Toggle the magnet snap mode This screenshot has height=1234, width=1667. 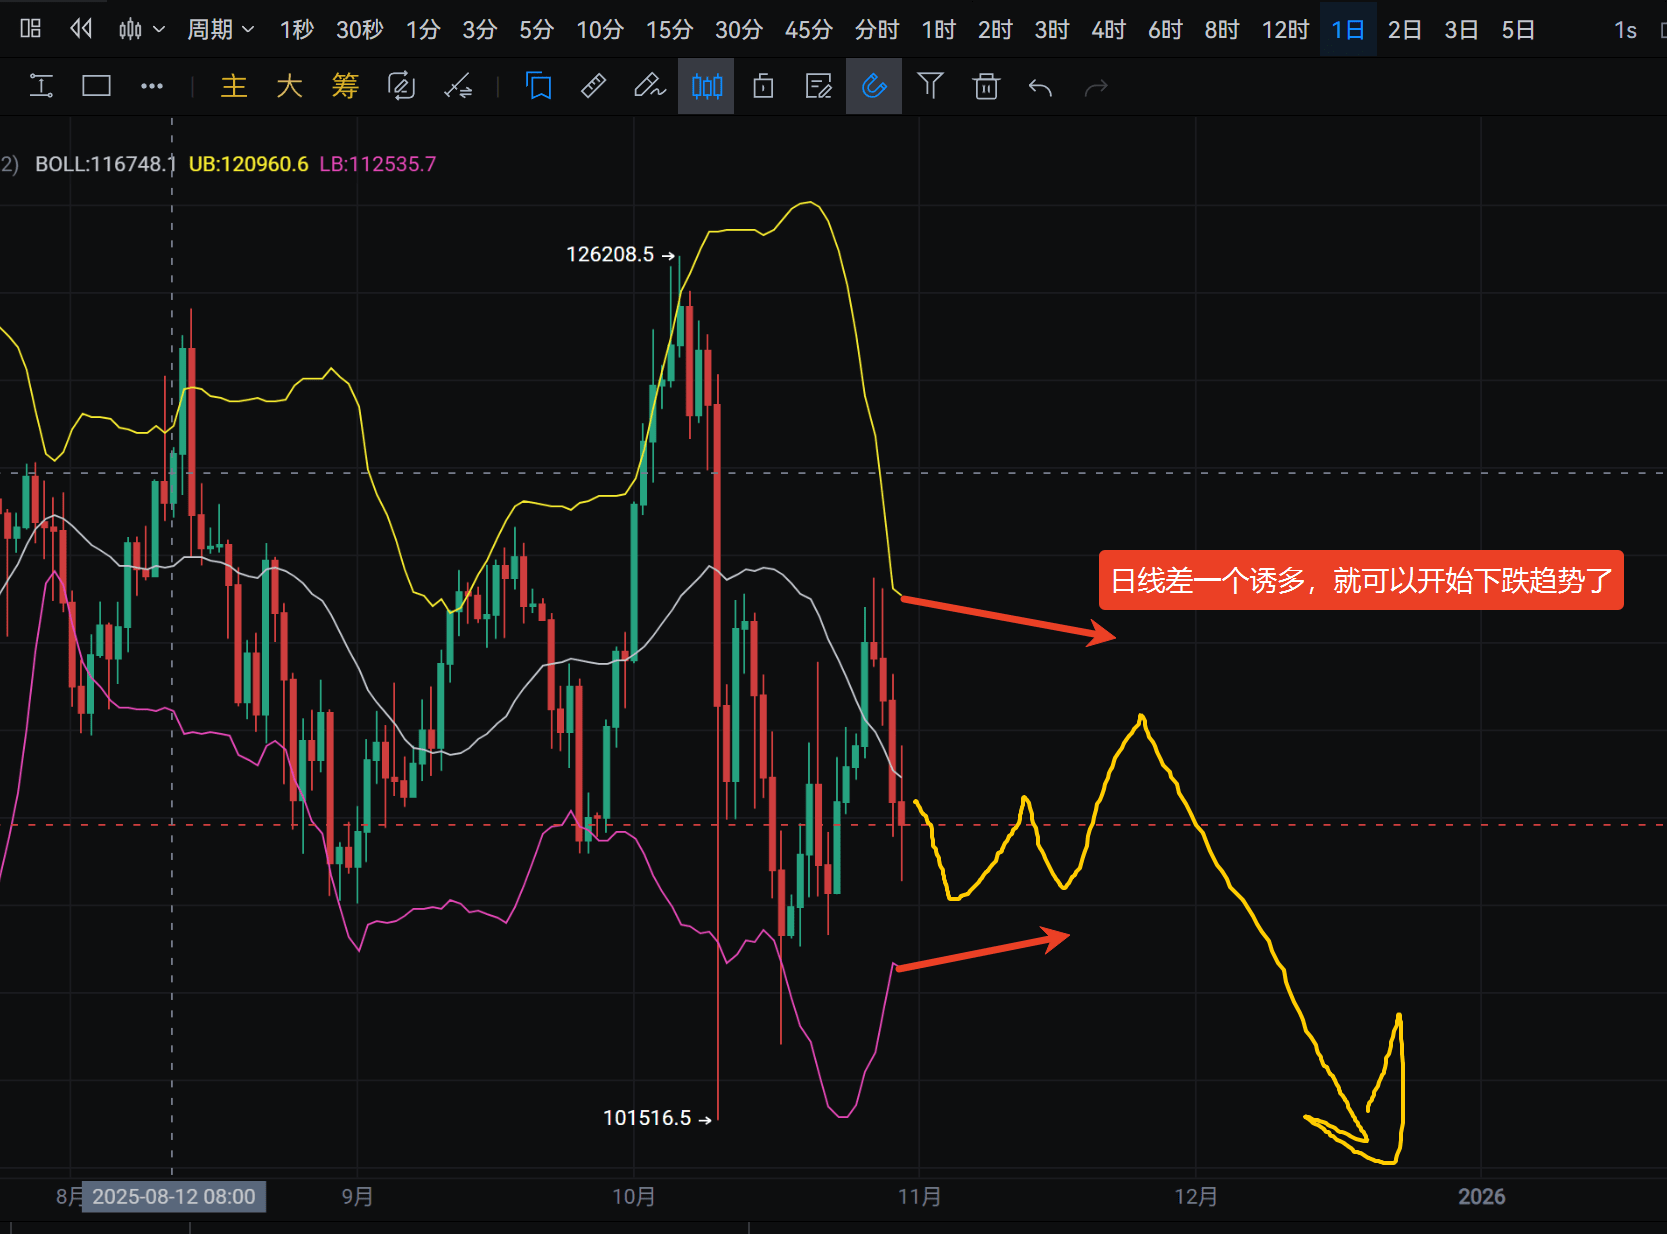pos(874,87)
